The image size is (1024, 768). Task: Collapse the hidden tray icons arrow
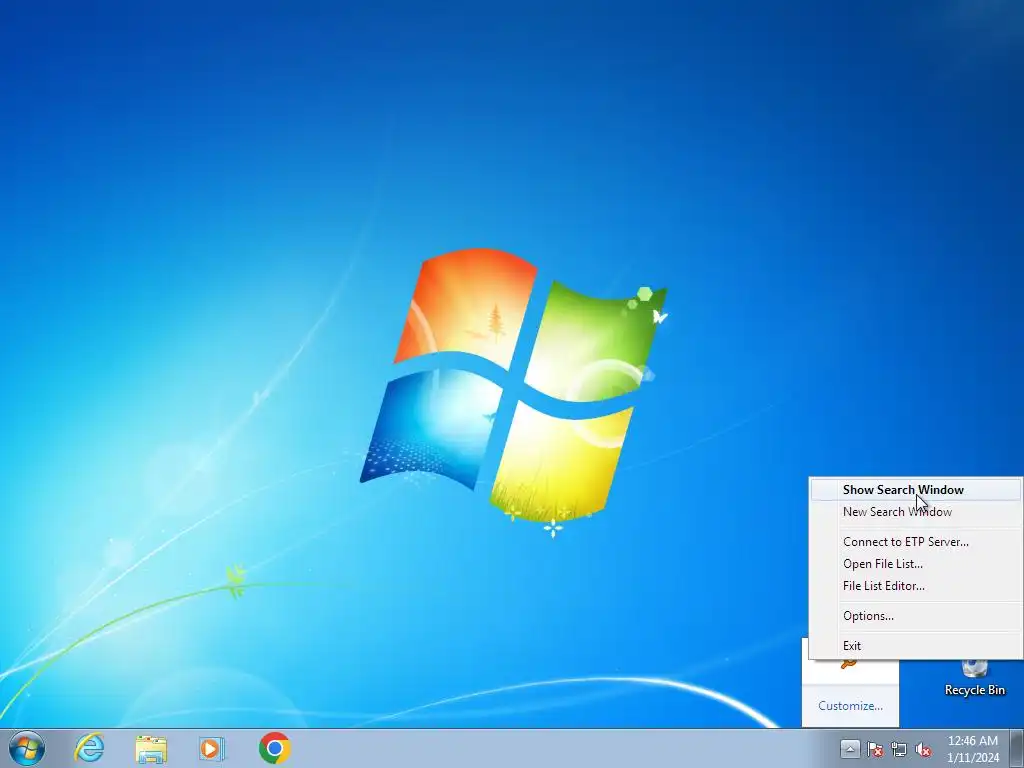pos(850,748)
